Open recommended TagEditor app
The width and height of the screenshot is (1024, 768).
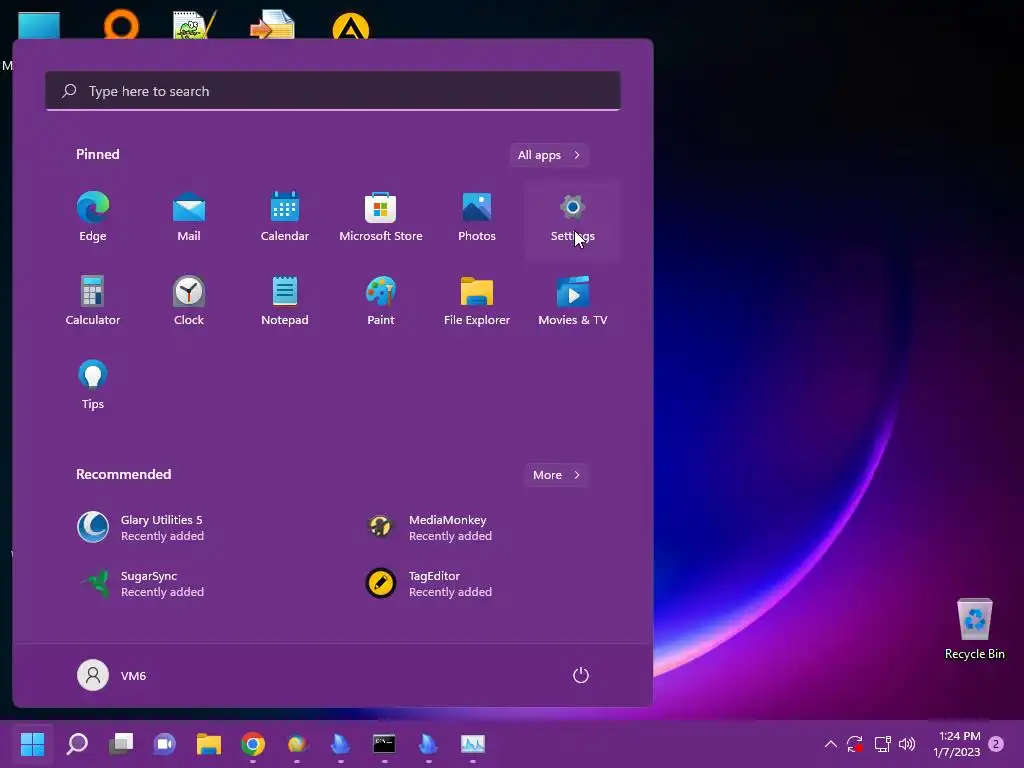(428, 583)
